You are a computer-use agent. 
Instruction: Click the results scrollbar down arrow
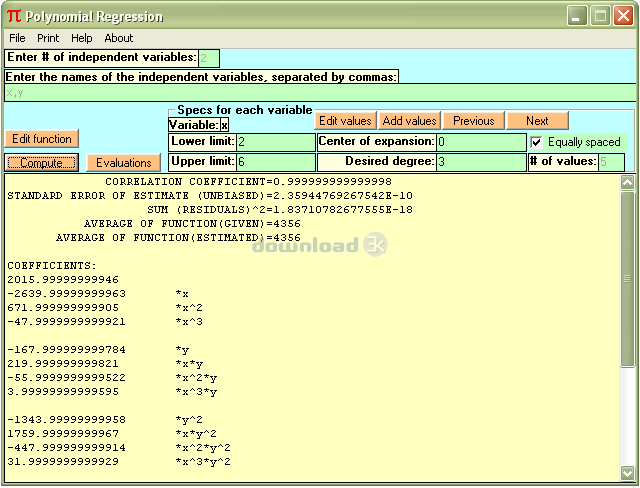627,473
